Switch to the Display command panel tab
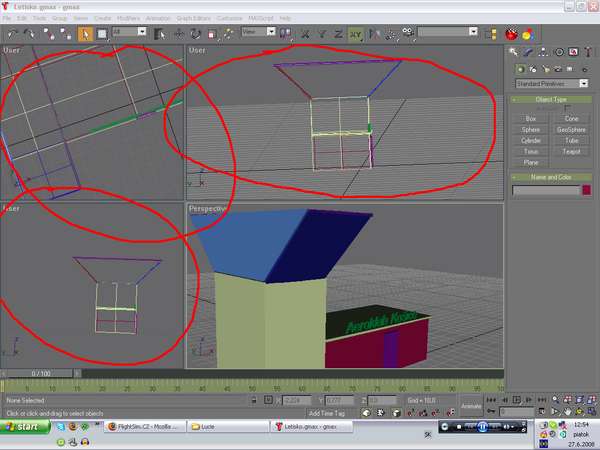The image size is (600, 450). pyautogui.click(x=573, y=52)
